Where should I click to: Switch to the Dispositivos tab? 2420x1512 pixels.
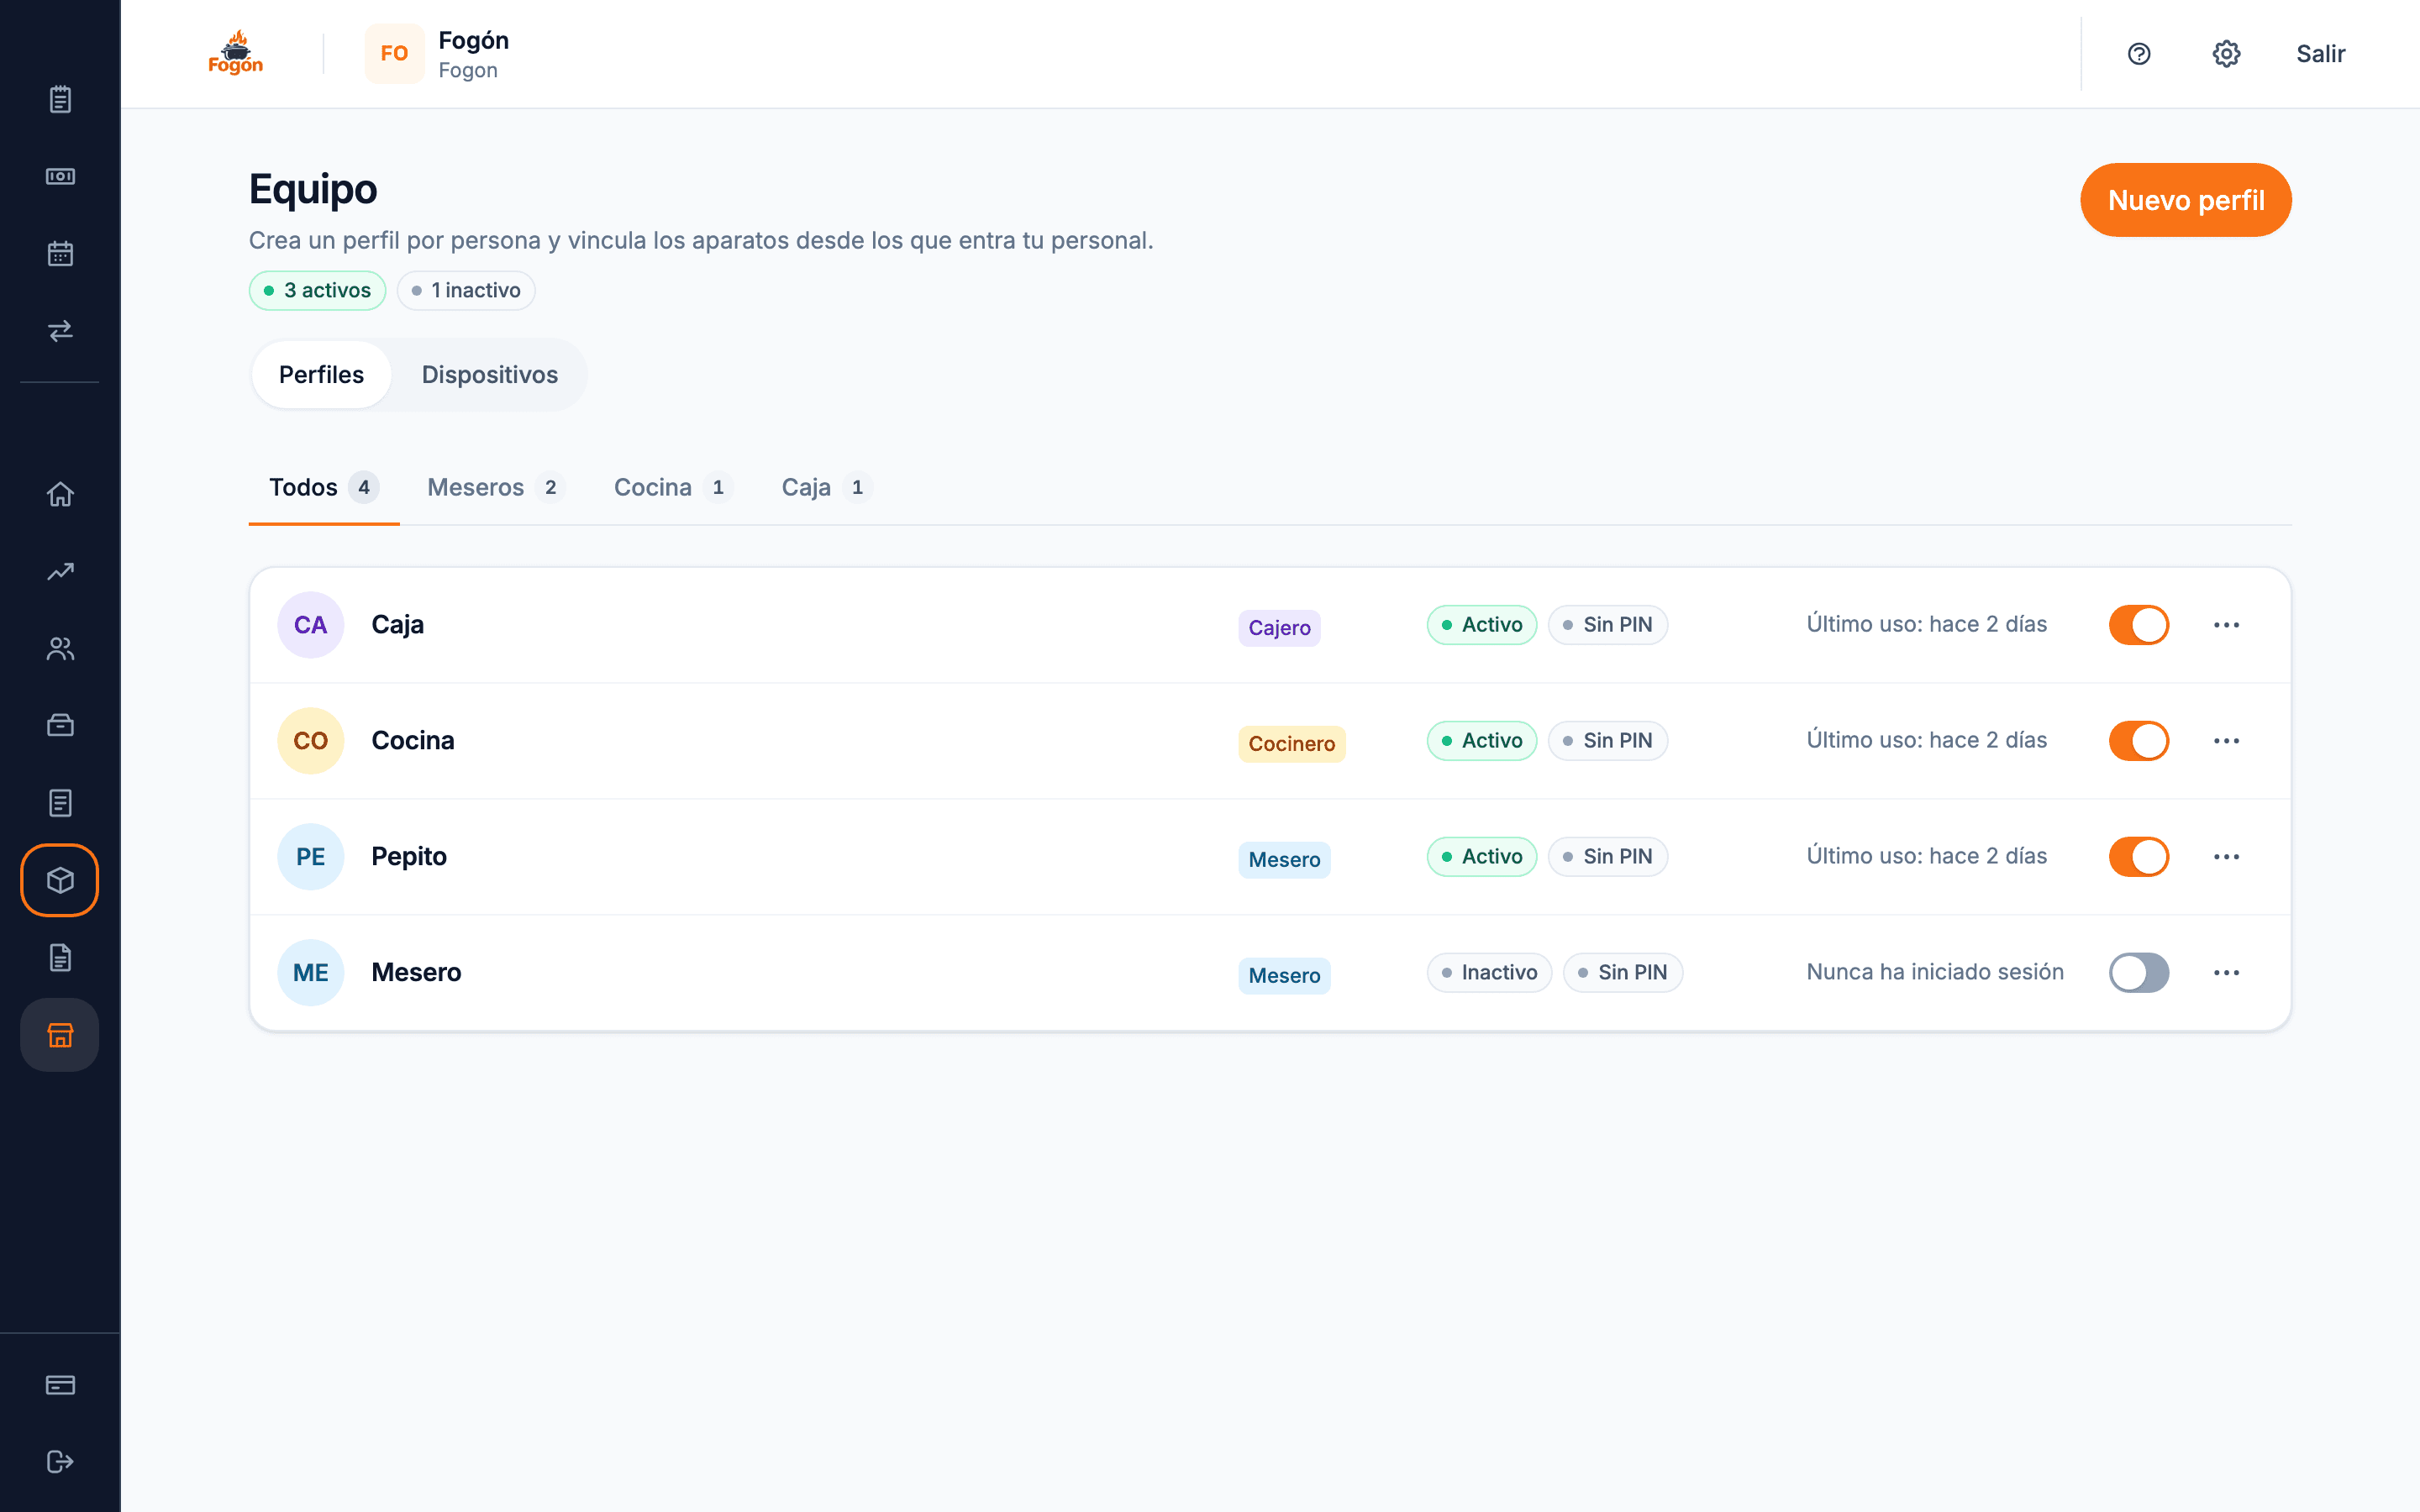tap(489, 375)
